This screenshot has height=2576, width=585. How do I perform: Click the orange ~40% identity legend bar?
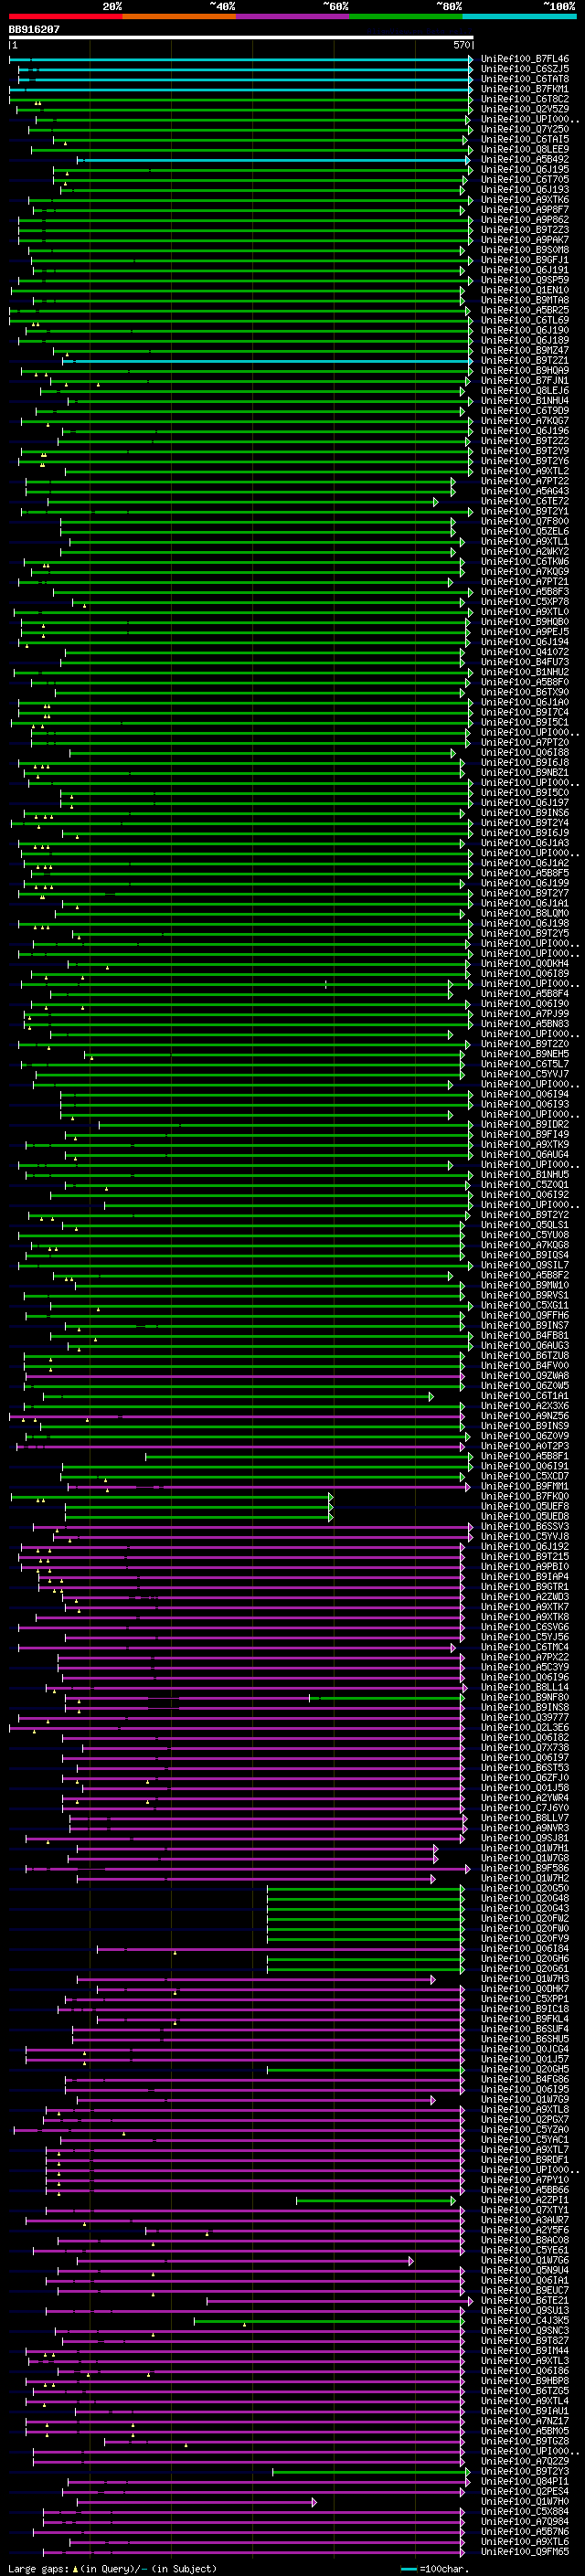(x=179, y=16)
